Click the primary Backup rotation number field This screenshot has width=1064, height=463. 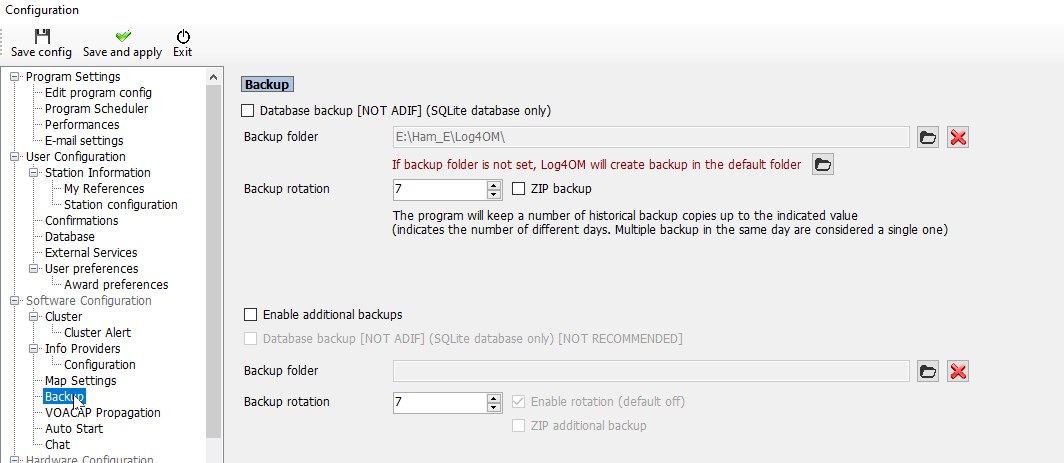tap(440, 189)
